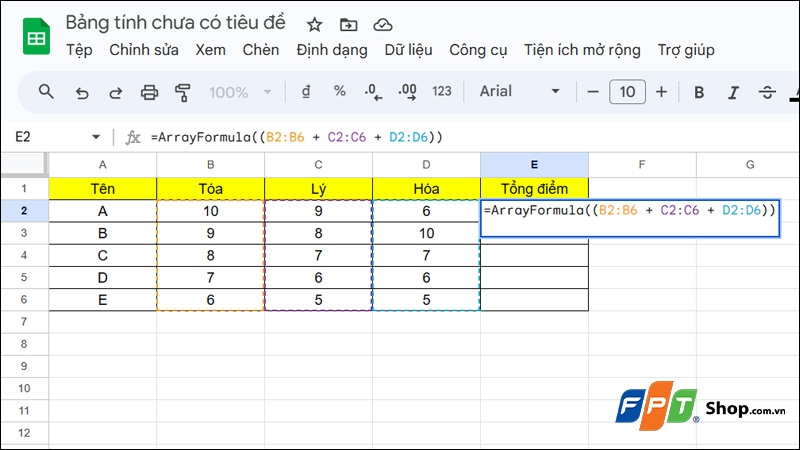Select row 12 header

click(x=24, y=433)
